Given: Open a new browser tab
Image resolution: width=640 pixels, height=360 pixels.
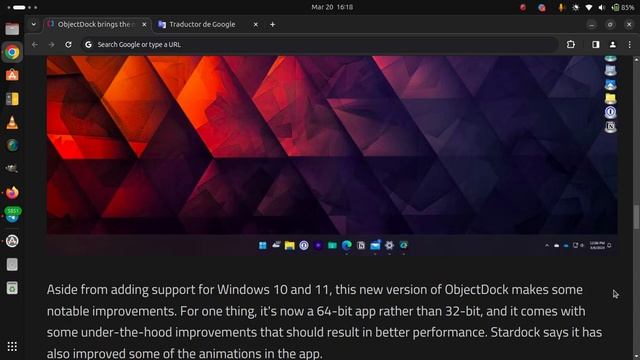Looking at the screenshot, I should [x=272, y=24].
